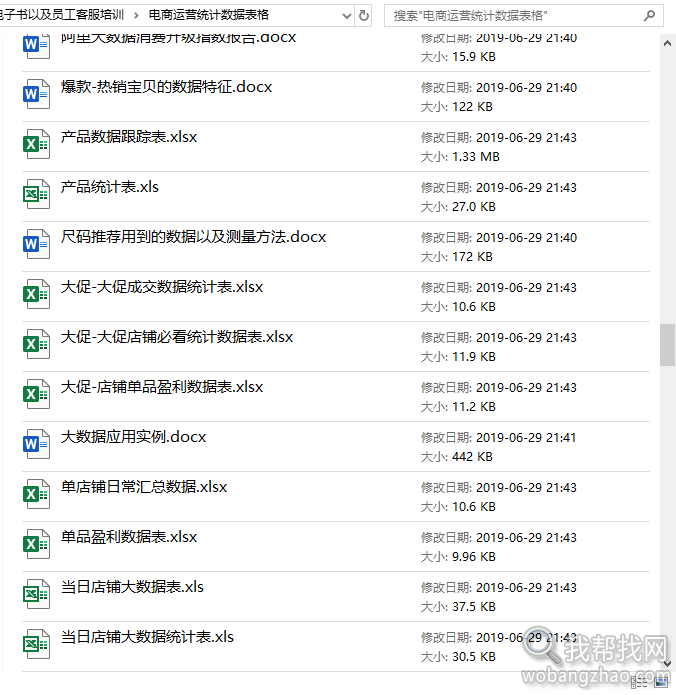Click Excel icon of 产品数据跟踪表.xlsx

pyautogui.click(x=36, y=144)
